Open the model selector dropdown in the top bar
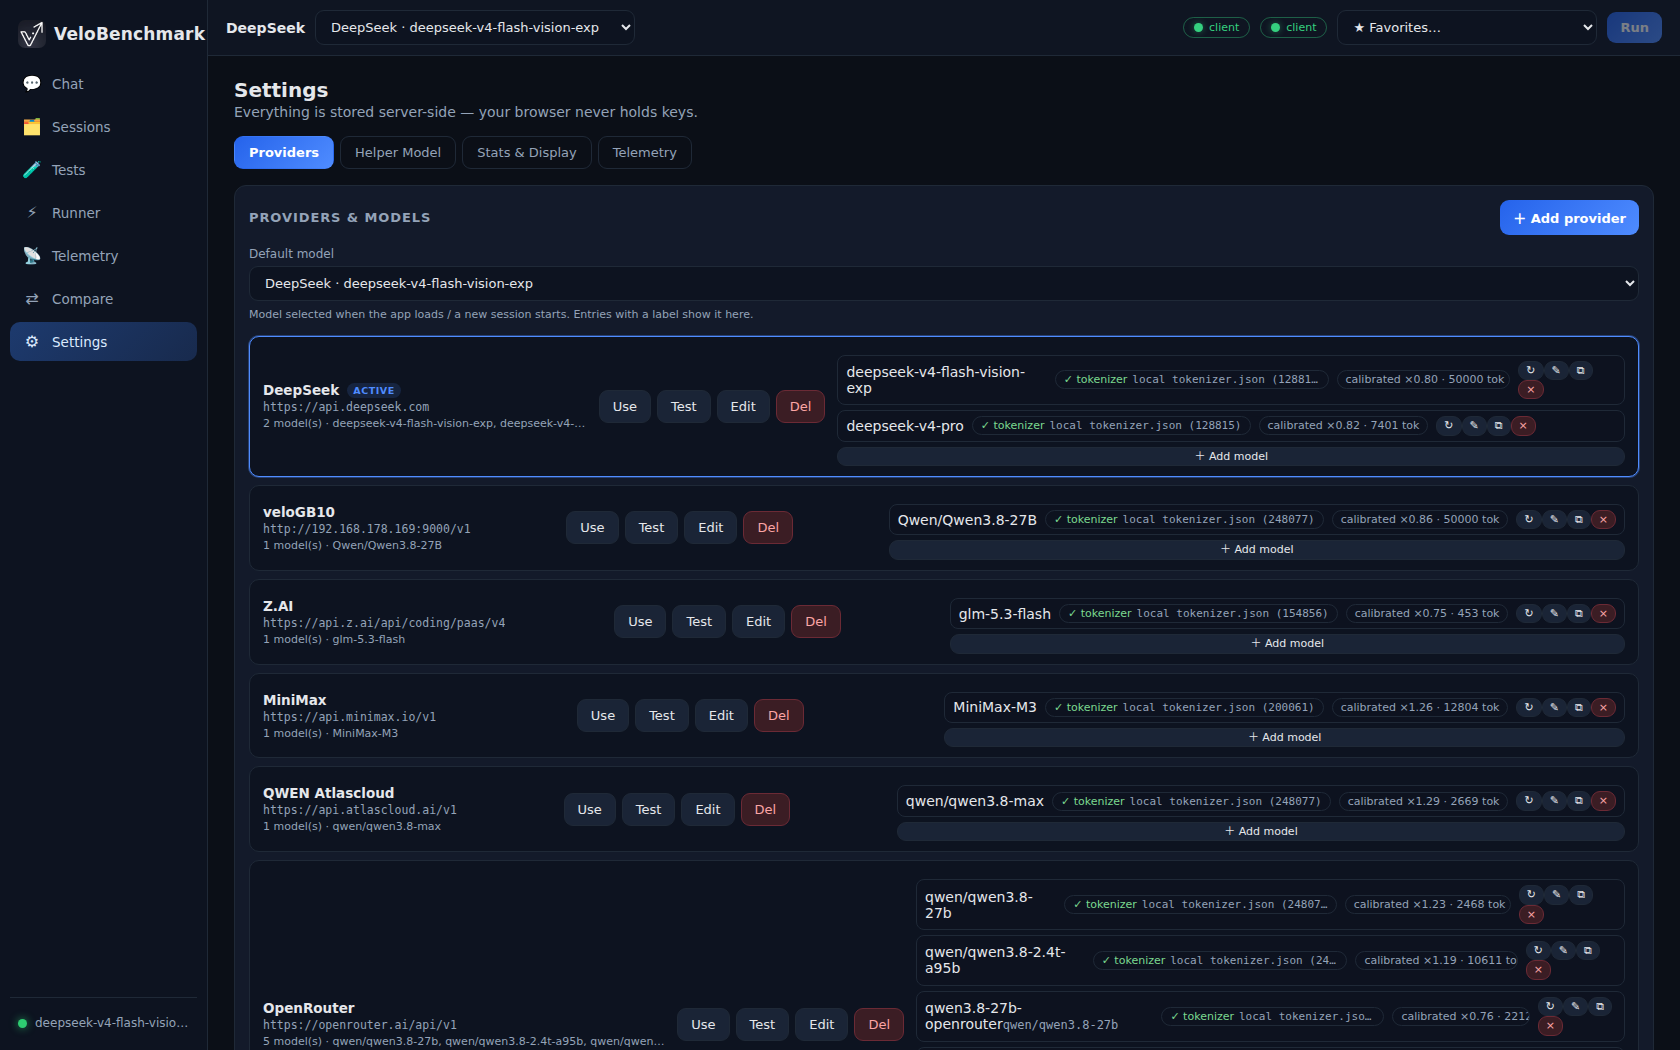Screen dimensions: 1680x1050 475,28
